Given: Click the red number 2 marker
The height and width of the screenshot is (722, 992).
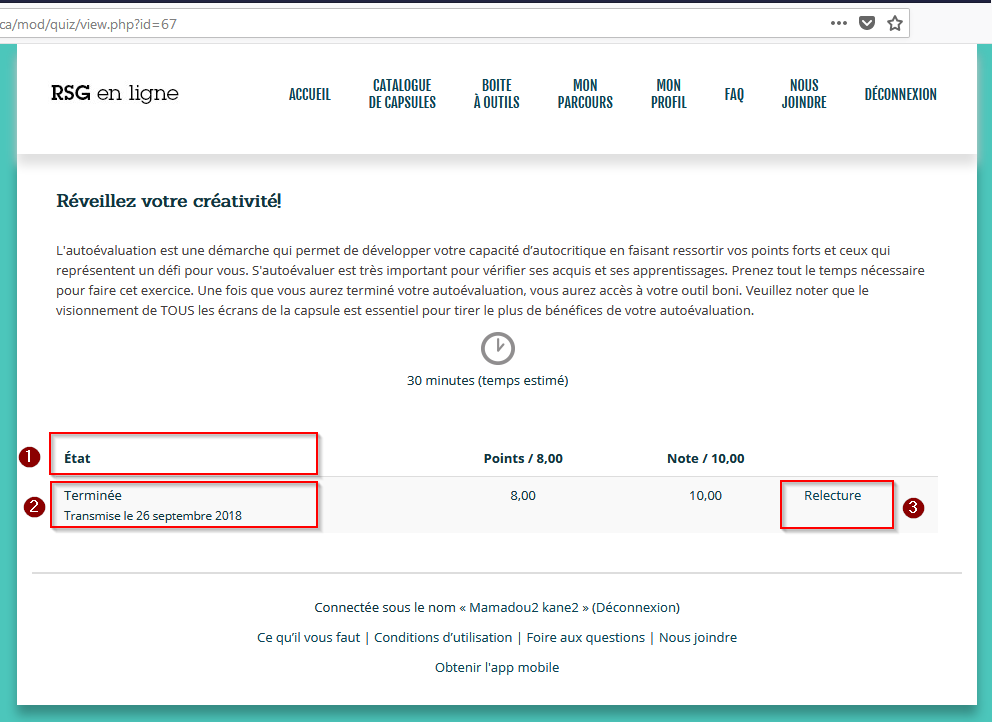Looking at the screenshot, I should point(34,506).
